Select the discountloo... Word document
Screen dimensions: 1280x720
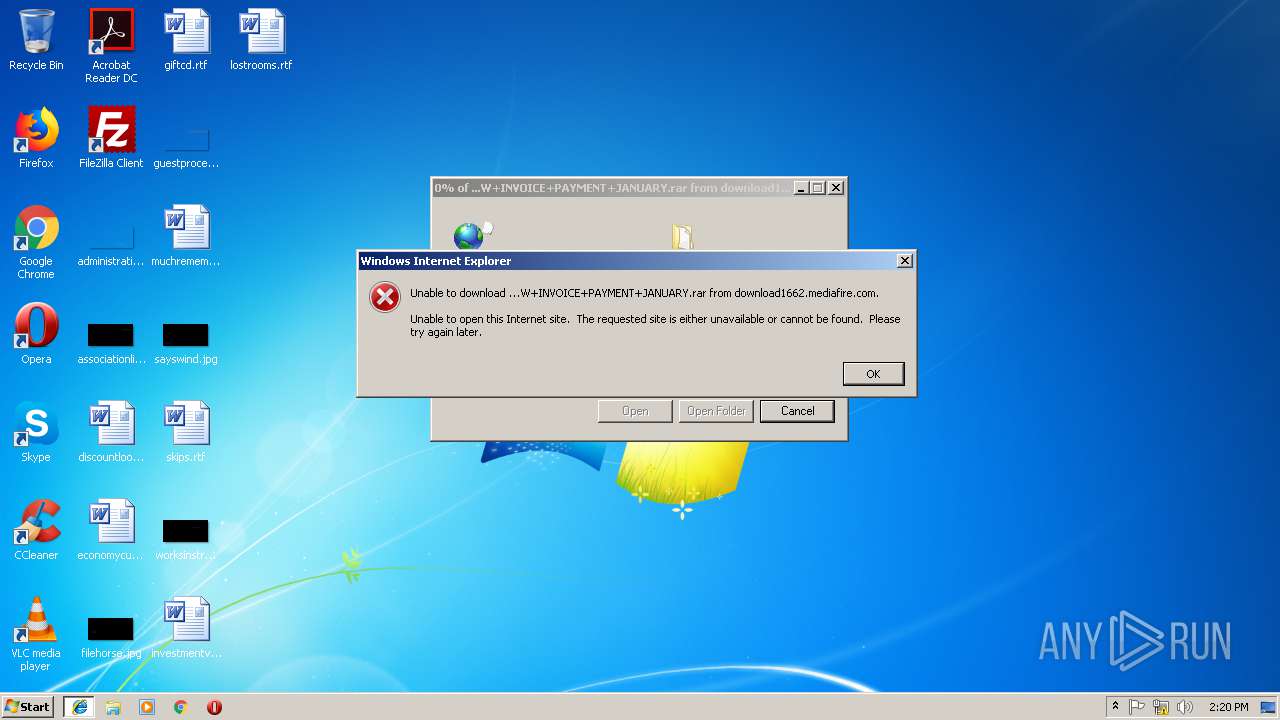pyautogui.click(x=111, y=432)
